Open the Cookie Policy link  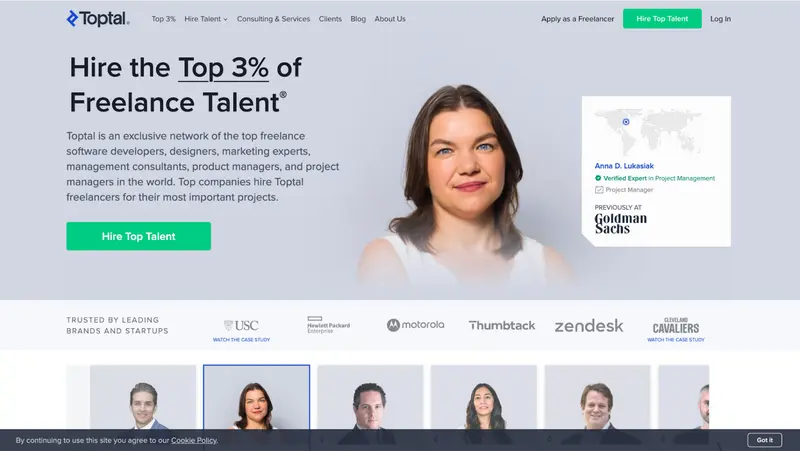(x=194, y=440)
